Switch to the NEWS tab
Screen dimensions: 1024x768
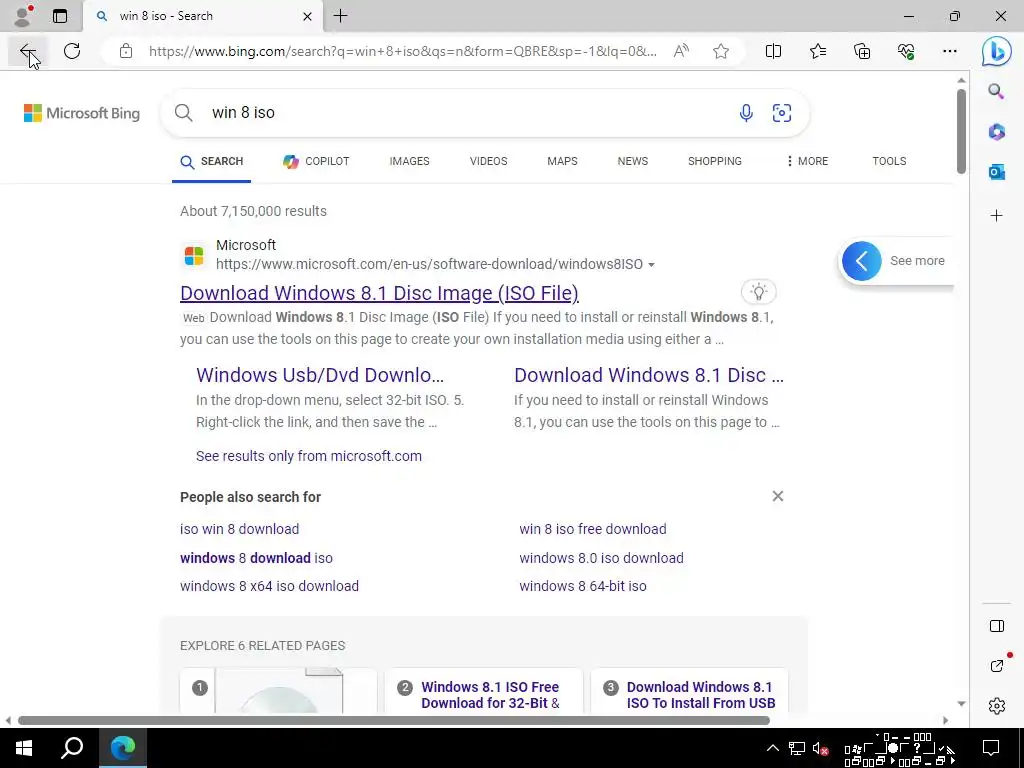pyautogui.click(x=633, y=161)
